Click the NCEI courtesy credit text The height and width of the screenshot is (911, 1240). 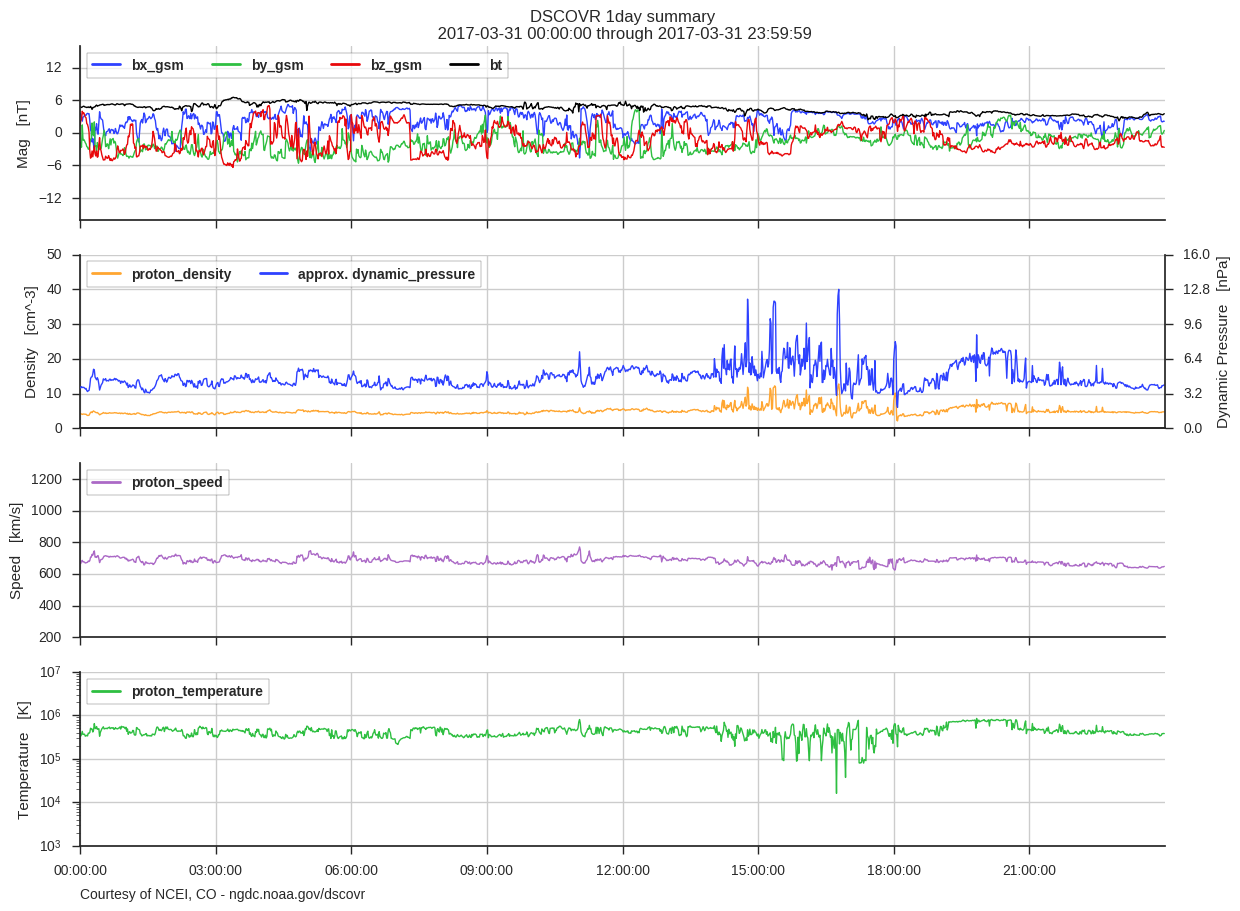[x=222, y=894]
